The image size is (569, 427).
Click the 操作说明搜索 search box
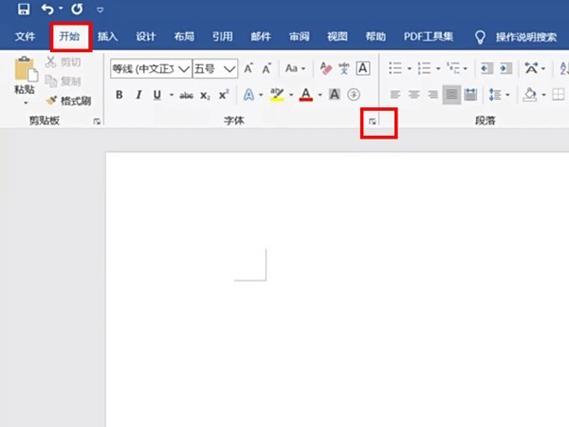coord(526,37)
